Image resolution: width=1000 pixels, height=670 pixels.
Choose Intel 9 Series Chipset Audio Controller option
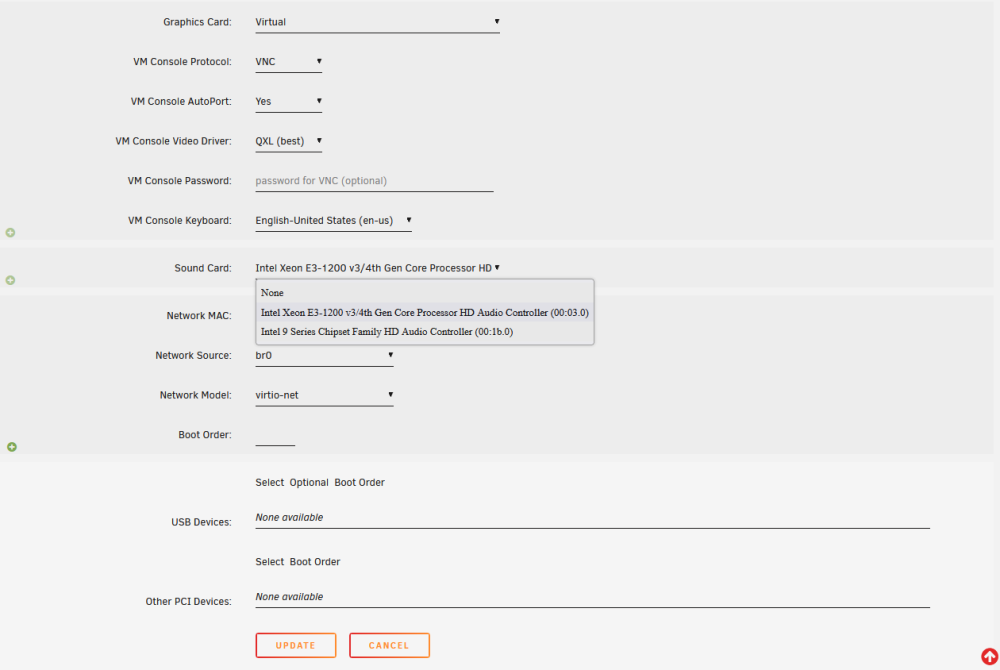(x=424, y=331)
